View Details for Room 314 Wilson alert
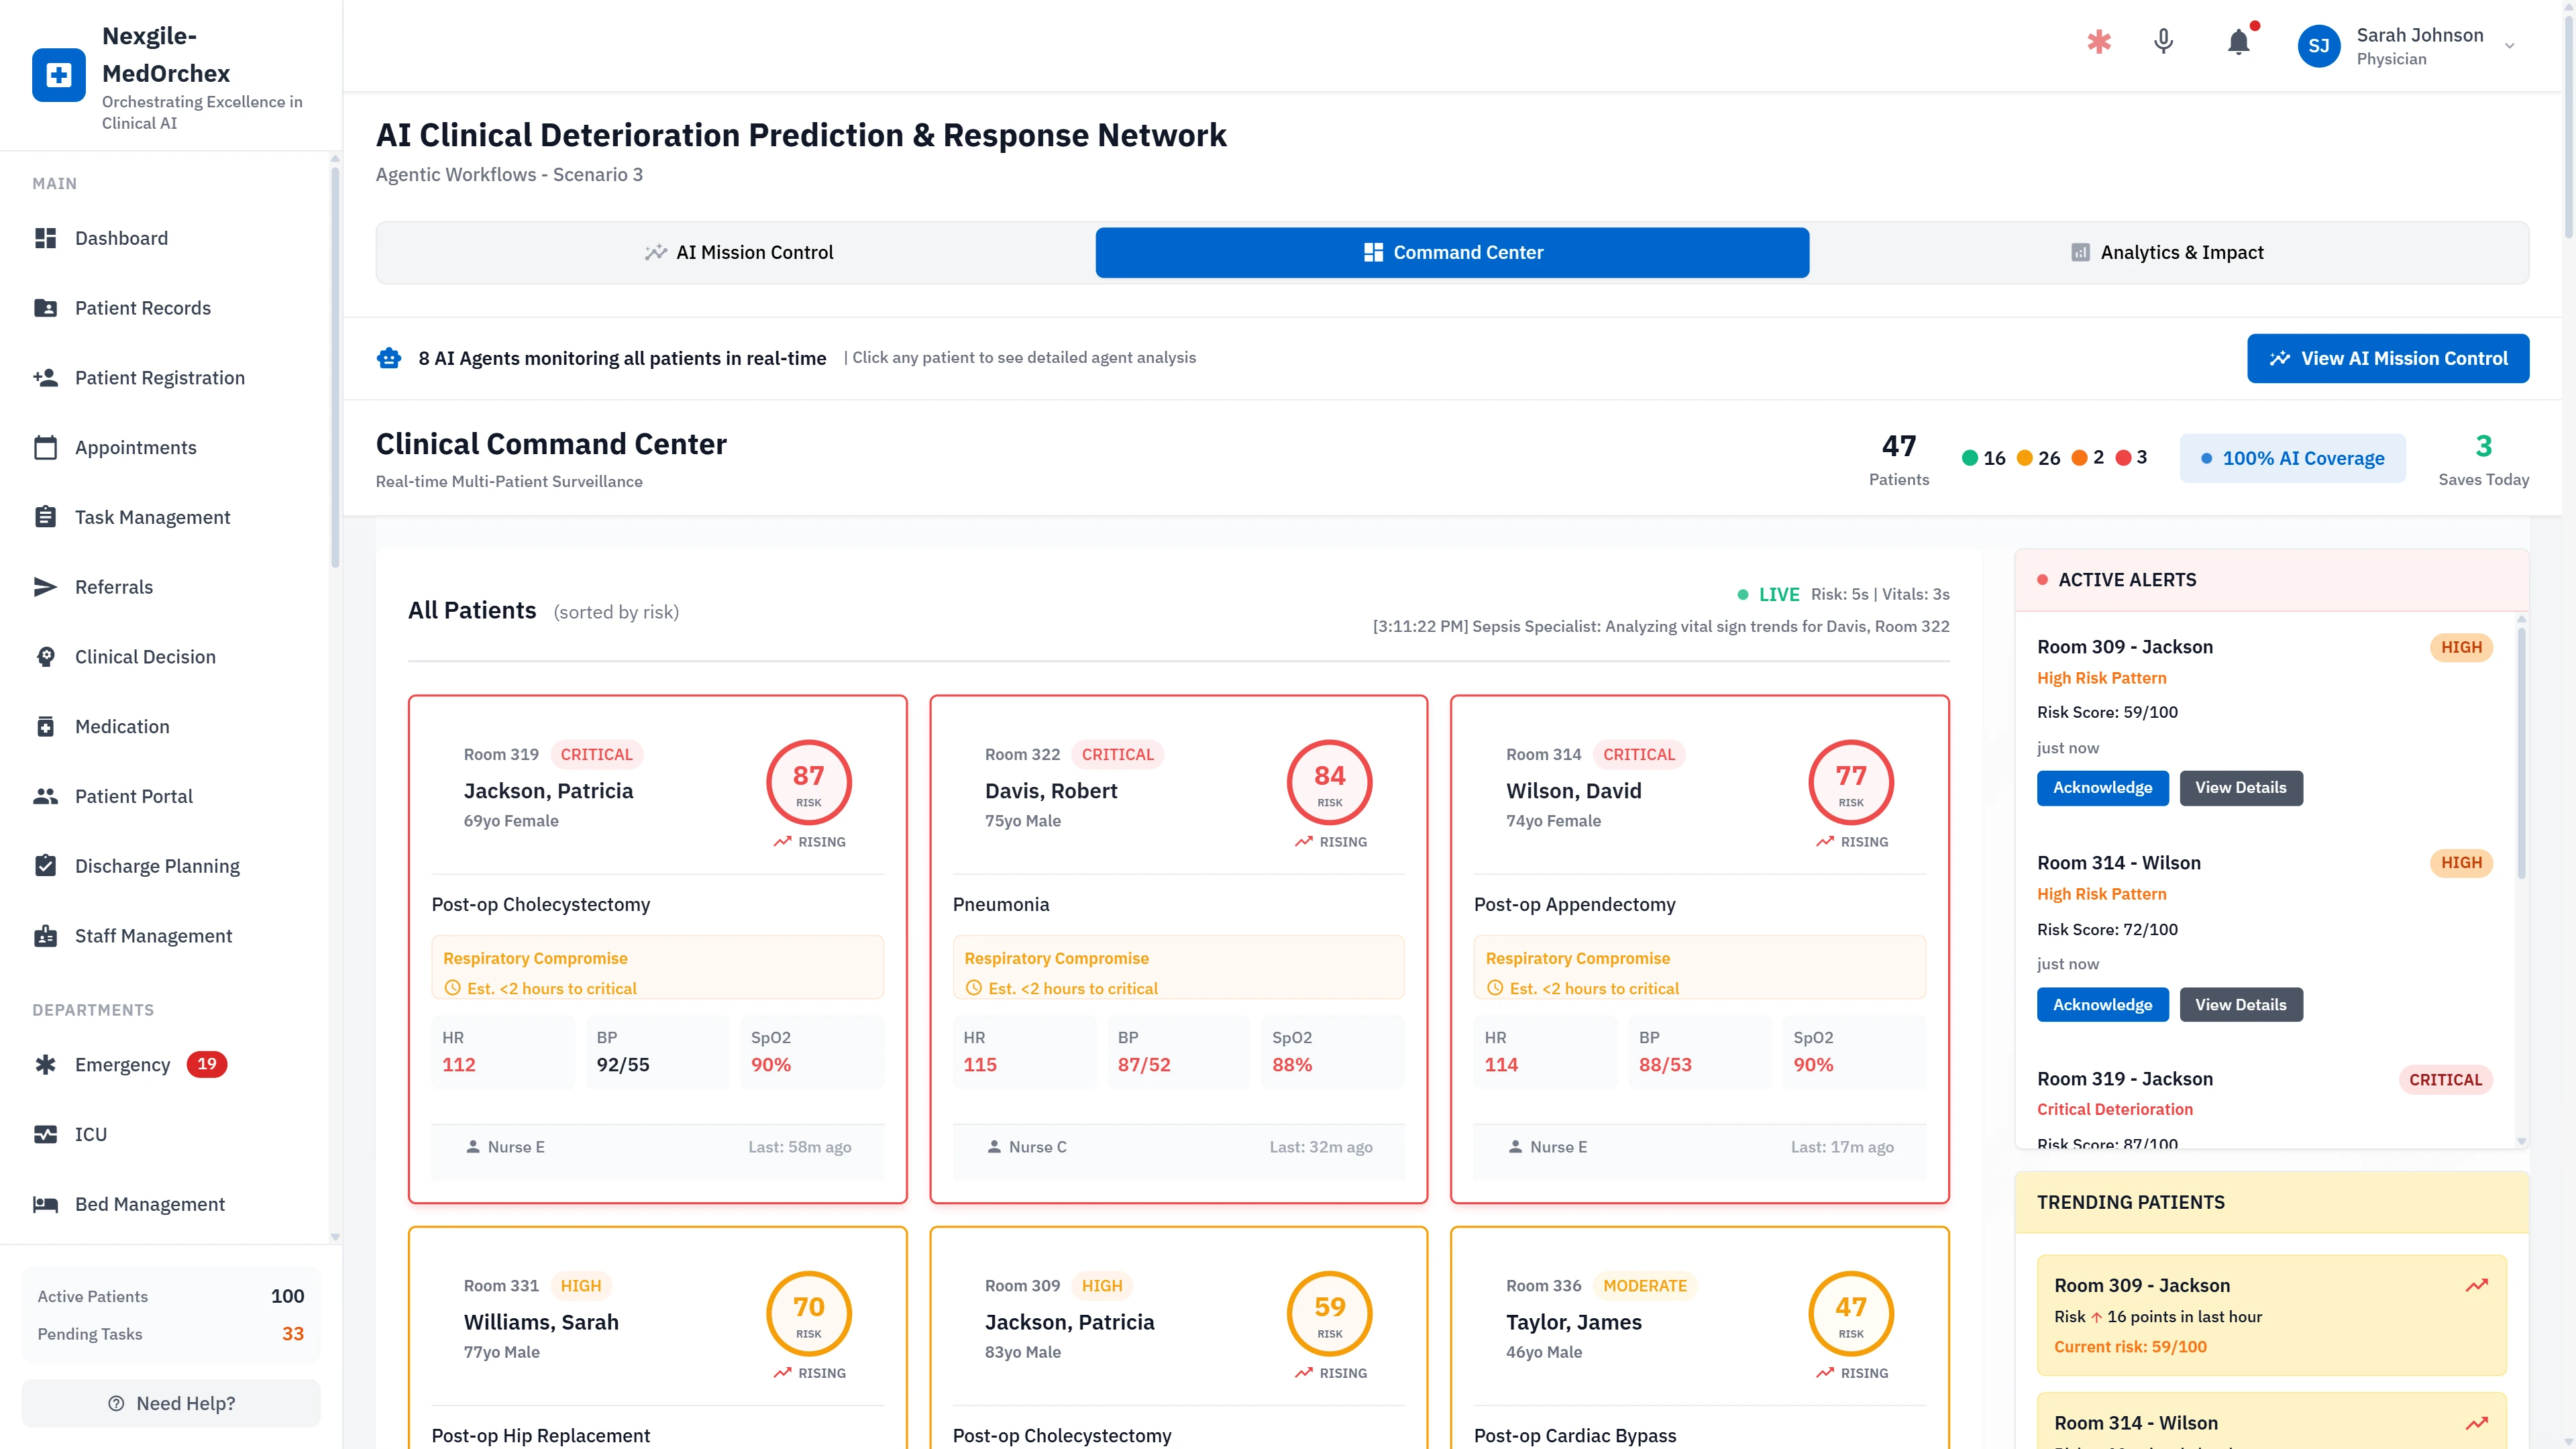 pos(2241,1004)
